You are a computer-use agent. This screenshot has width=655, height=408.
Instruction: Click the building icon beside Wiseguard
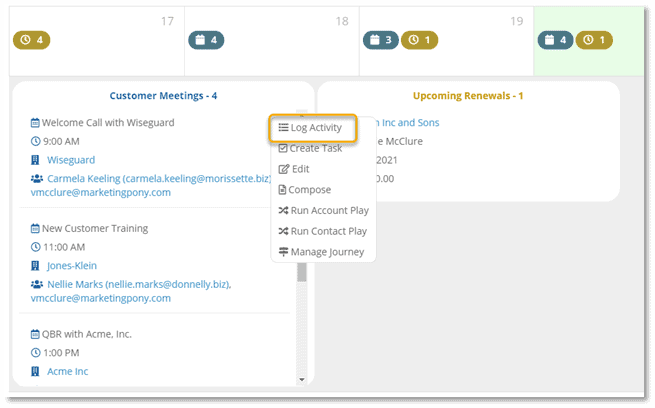tap(35, 160)
